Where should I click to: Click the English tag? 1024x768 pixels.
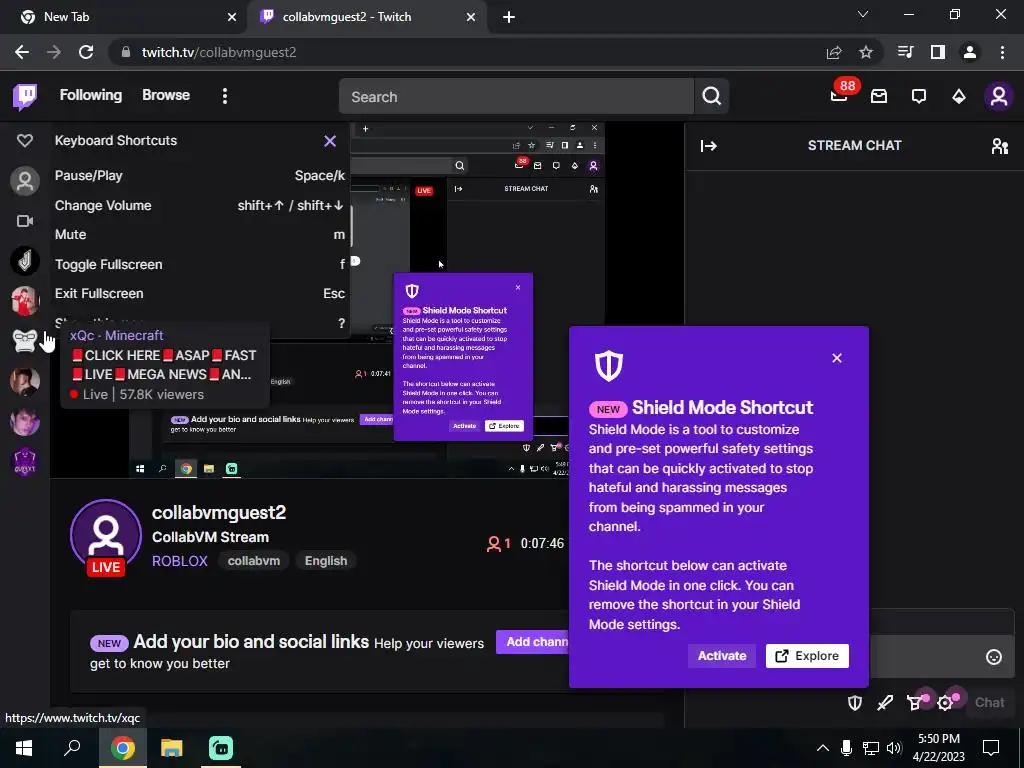[x=326, y=561]
